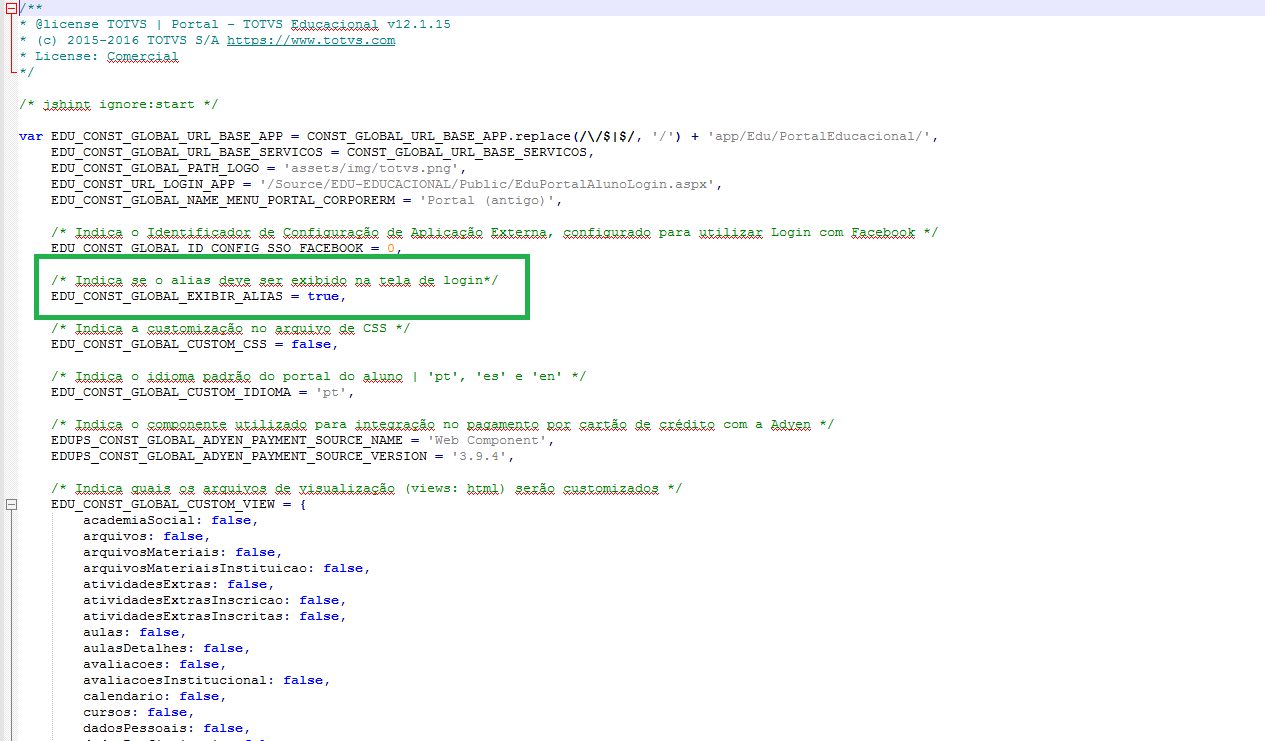1265x741 pixels.
Task: Click the EDU_CONST_GLOBAL_URL_BASE_APP variable name
Action: pyautogui.click(x=167, y=137)
